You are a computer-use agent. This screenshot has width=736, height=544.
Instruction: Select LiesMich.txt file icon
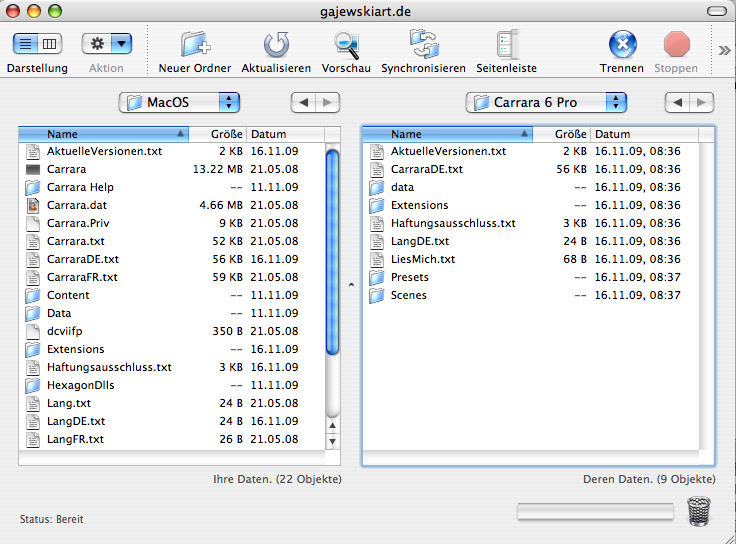tap(377, 260)
